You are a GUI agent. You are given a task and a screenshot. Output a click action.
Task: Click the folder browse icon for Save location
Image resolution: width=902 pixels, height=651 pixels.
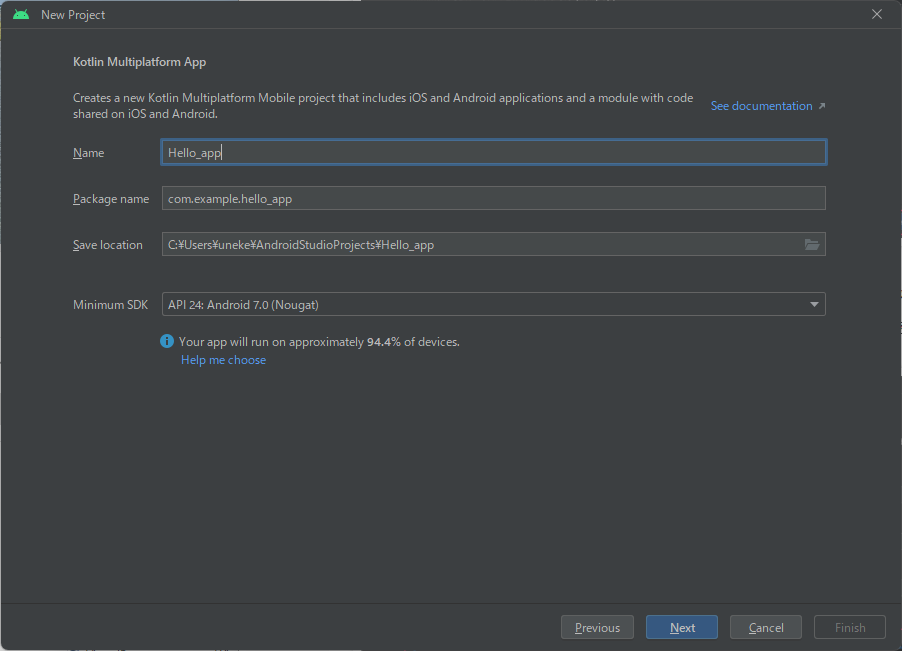811,245
